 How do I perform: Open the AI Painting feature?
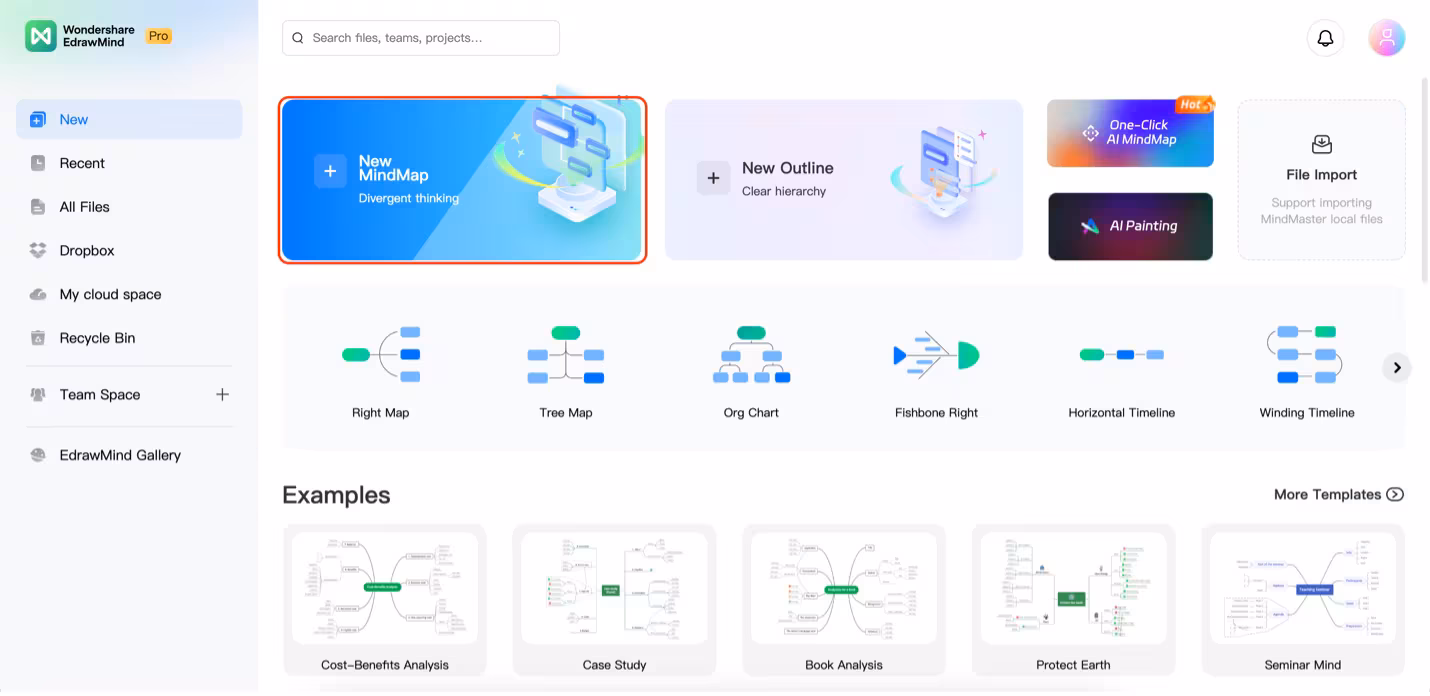[x=1130, y=226]
